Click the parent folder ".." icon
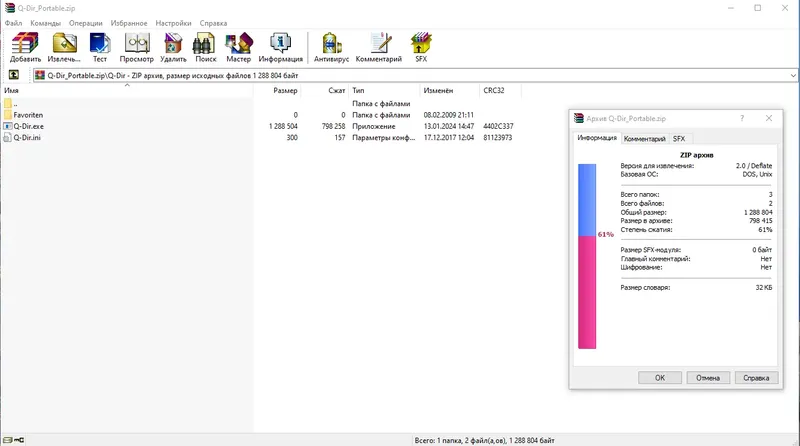Screen dimensions: 800x446 (x=8, y=104)
